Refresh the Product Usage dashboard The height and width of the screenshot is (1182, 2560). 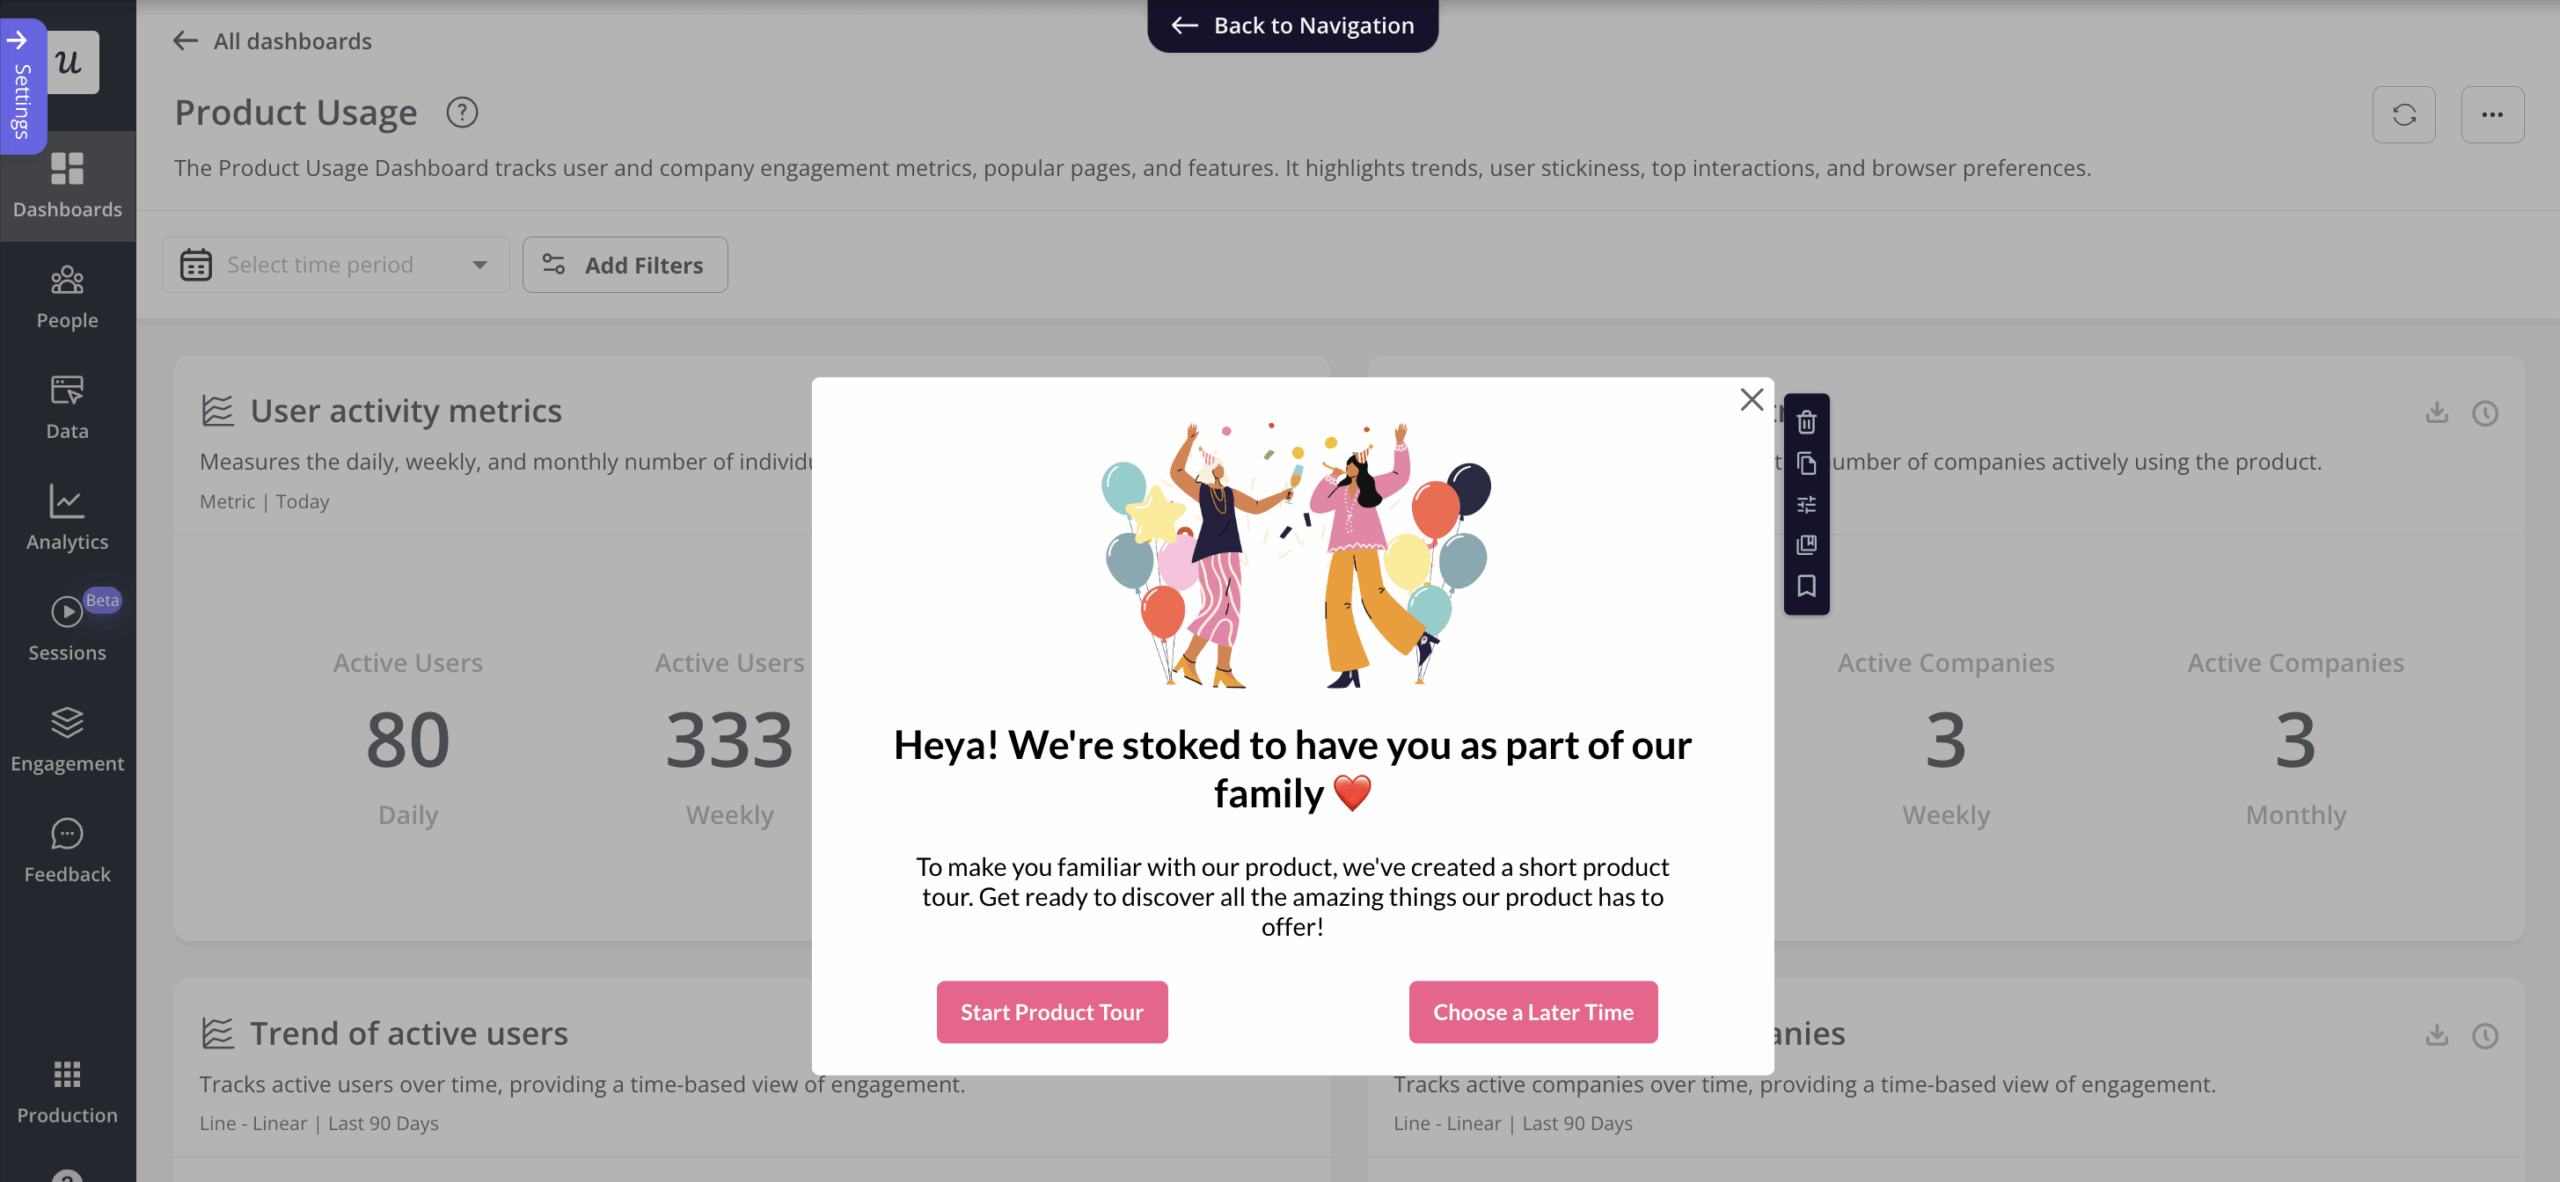point(2404,114)
